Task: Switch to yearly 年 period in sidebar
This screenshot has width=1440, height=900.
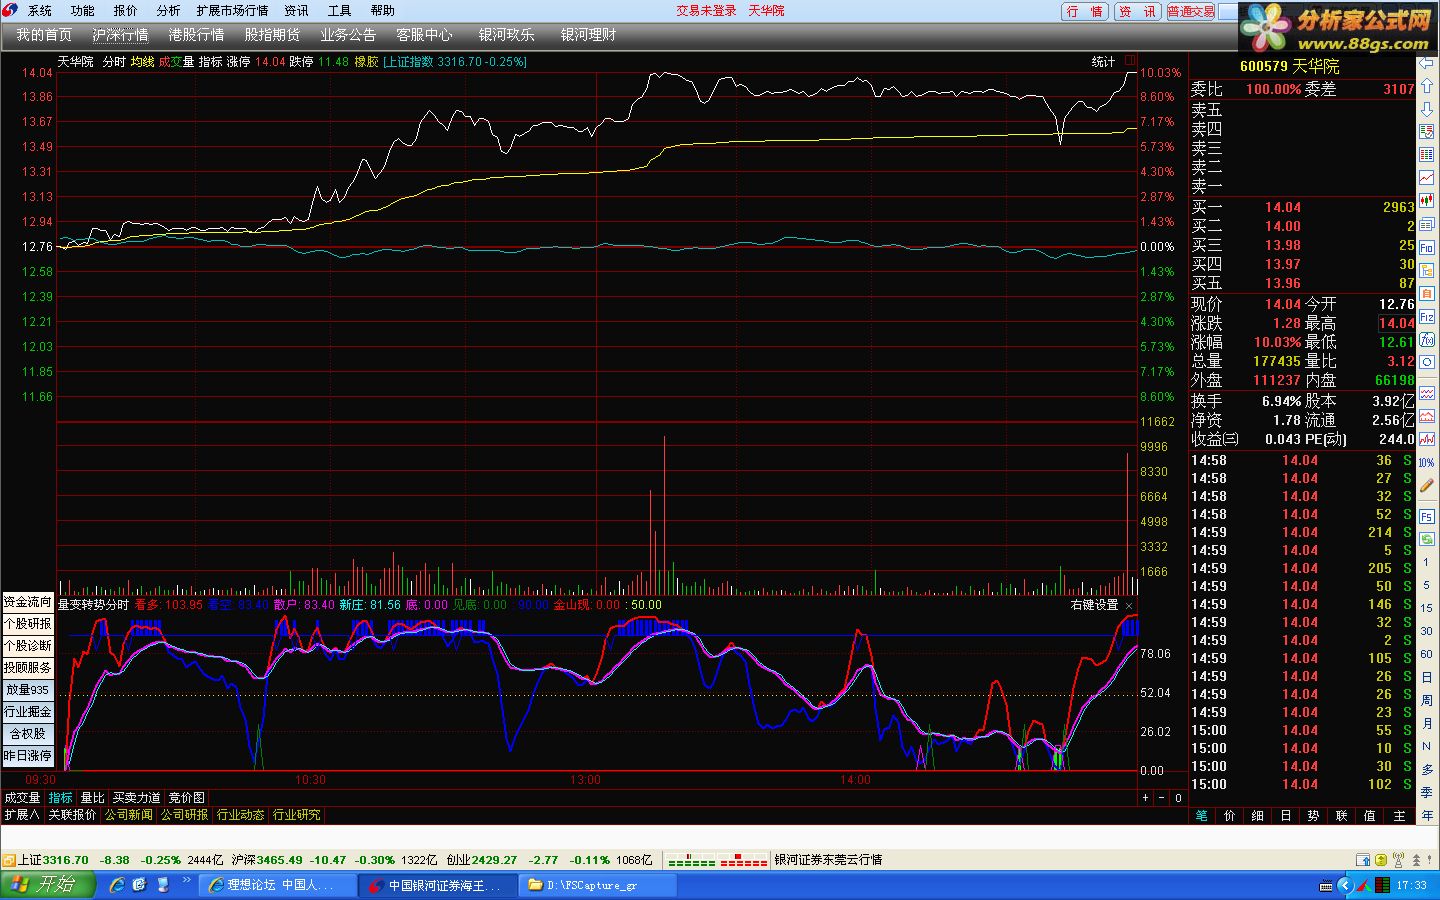Action: point(1427,816)
